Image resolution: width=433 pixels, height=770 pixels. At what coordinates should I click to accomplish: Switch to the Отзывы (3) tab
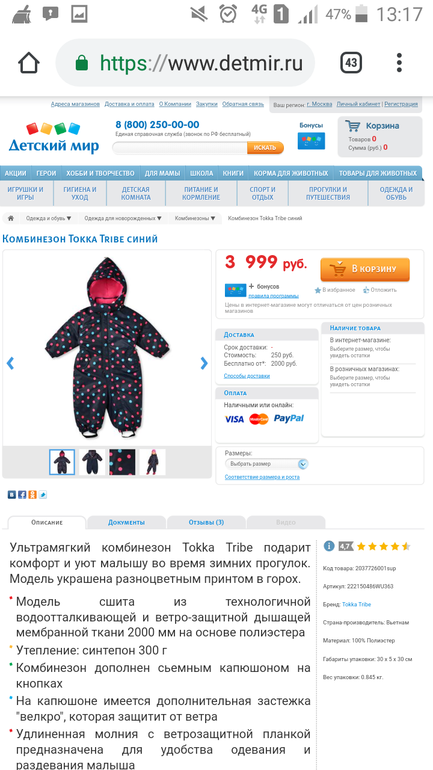[x=206, y=522]
